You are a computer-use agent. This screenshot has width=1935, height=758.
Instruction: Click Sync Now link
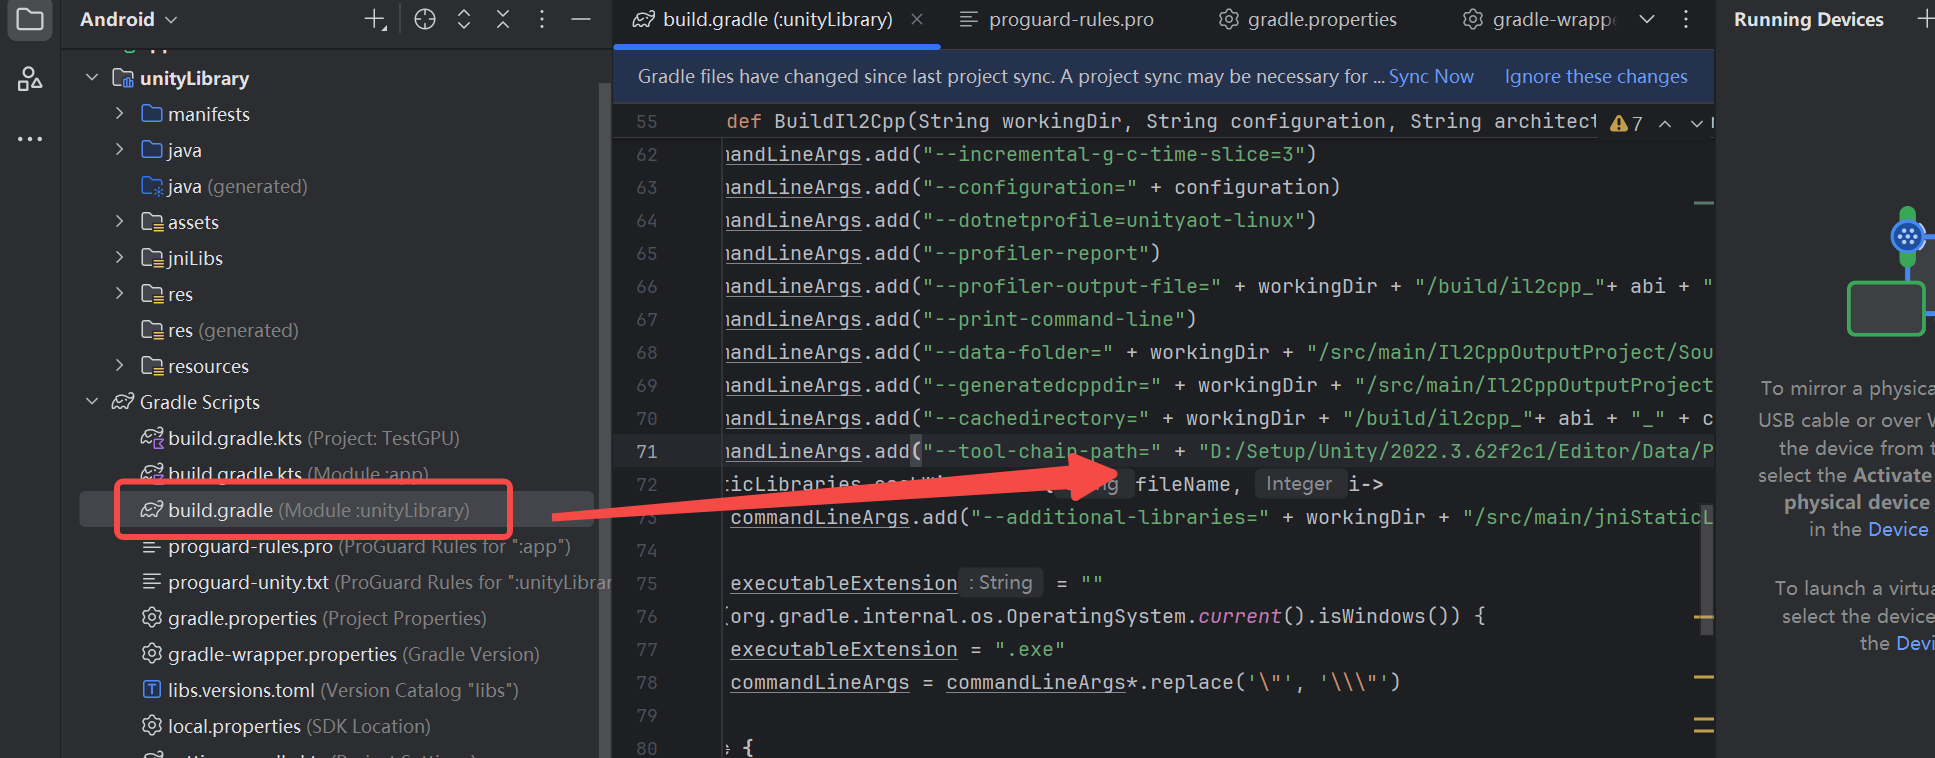pyautogui.click(x=1431, y=76)
